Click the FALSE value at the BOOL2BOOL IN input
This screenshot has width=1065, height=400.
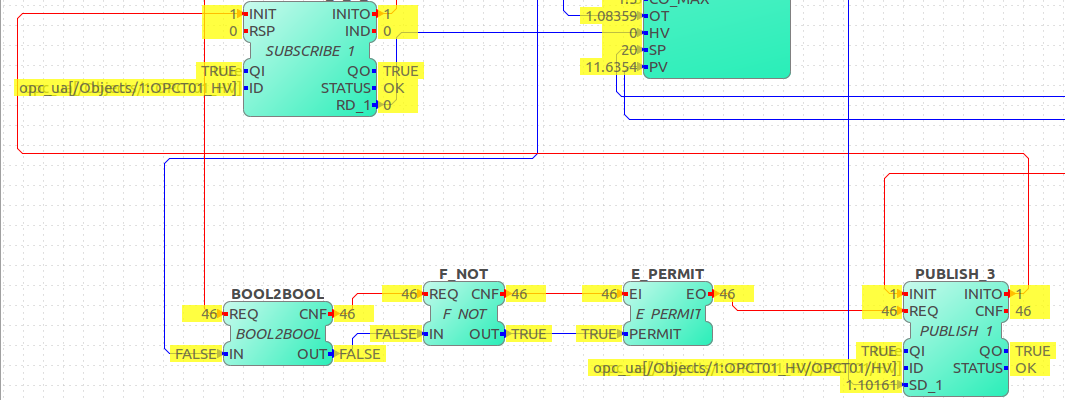(196, 354)
